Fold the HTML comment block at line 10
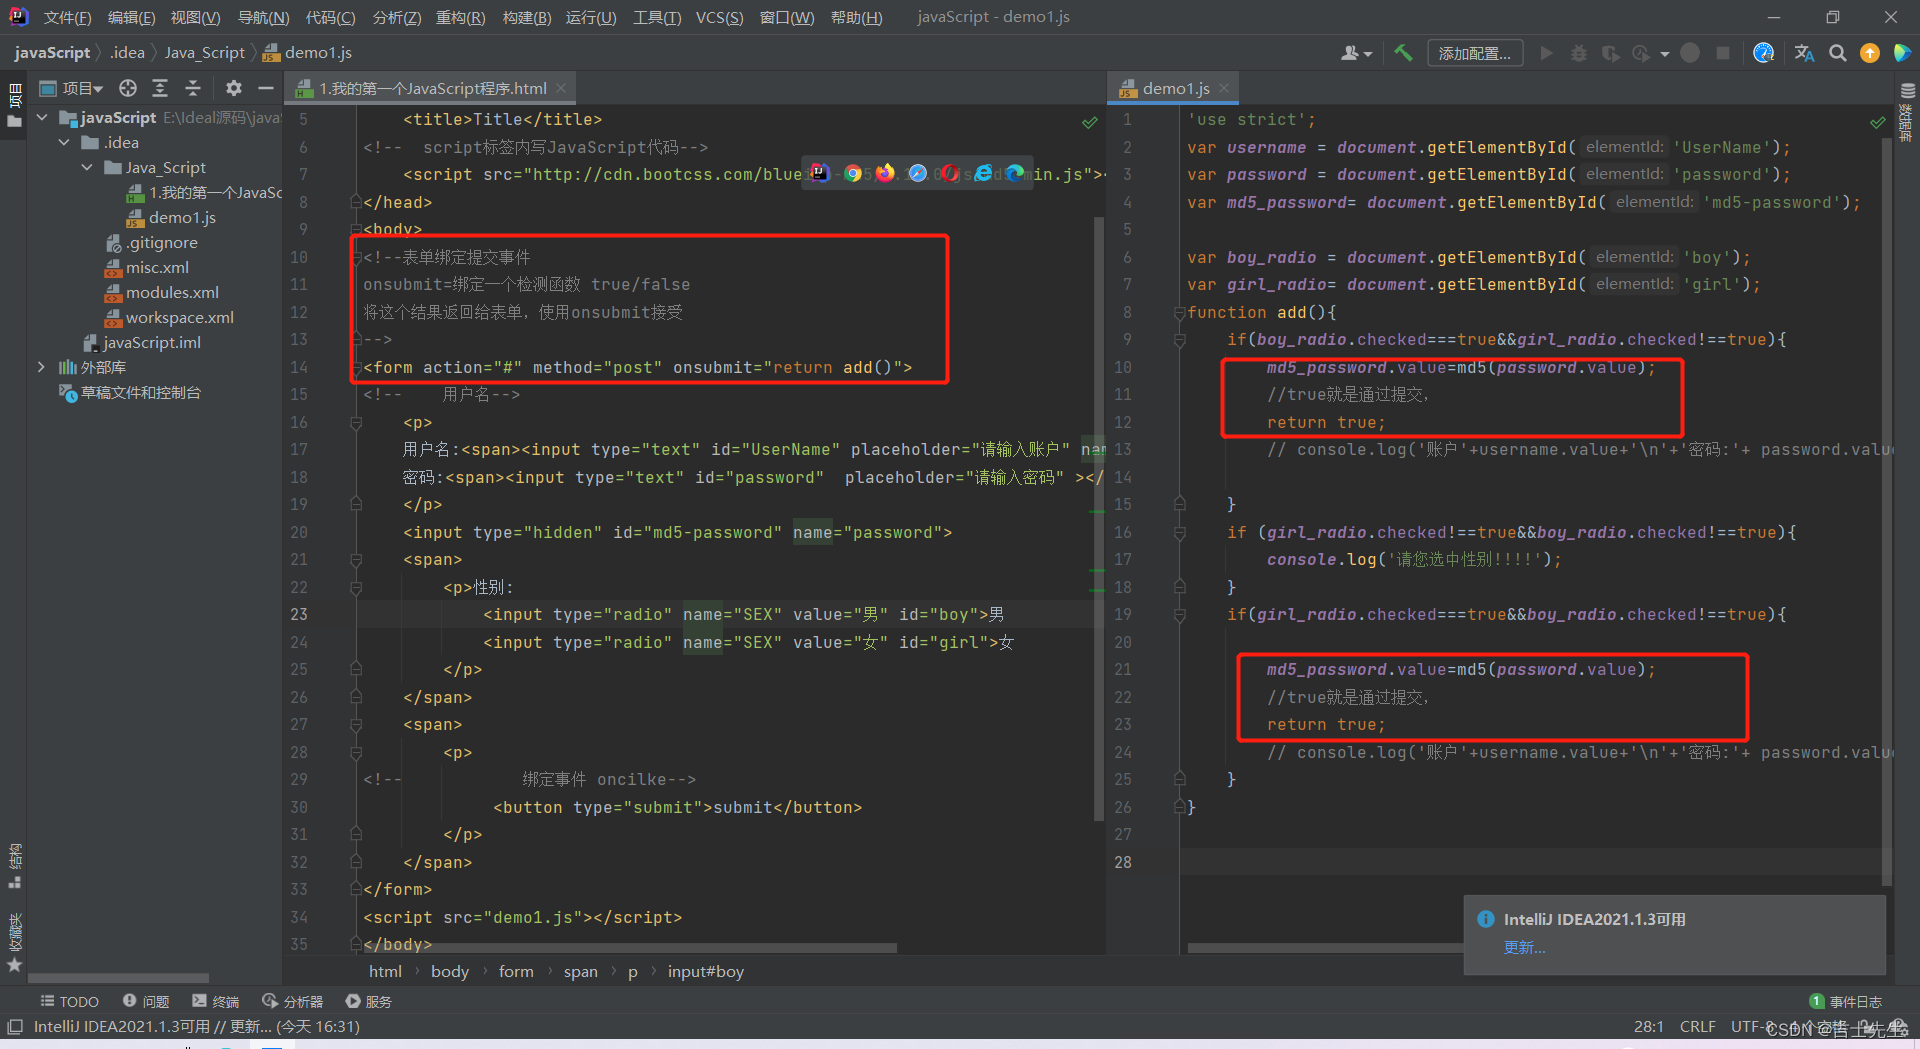This screenshot has width=1920, height=1049. [356, 258]
